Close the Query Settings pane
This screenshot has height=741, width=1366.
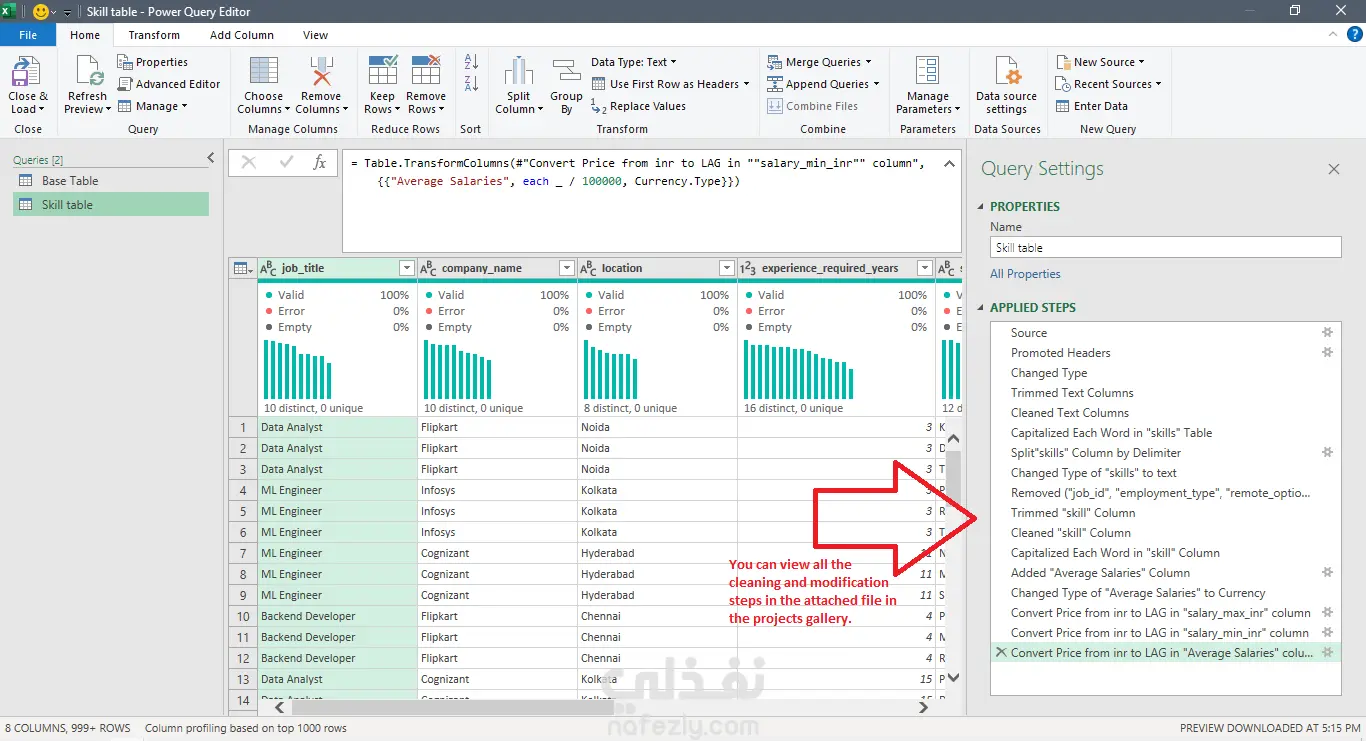click(x=1333, y=169)
